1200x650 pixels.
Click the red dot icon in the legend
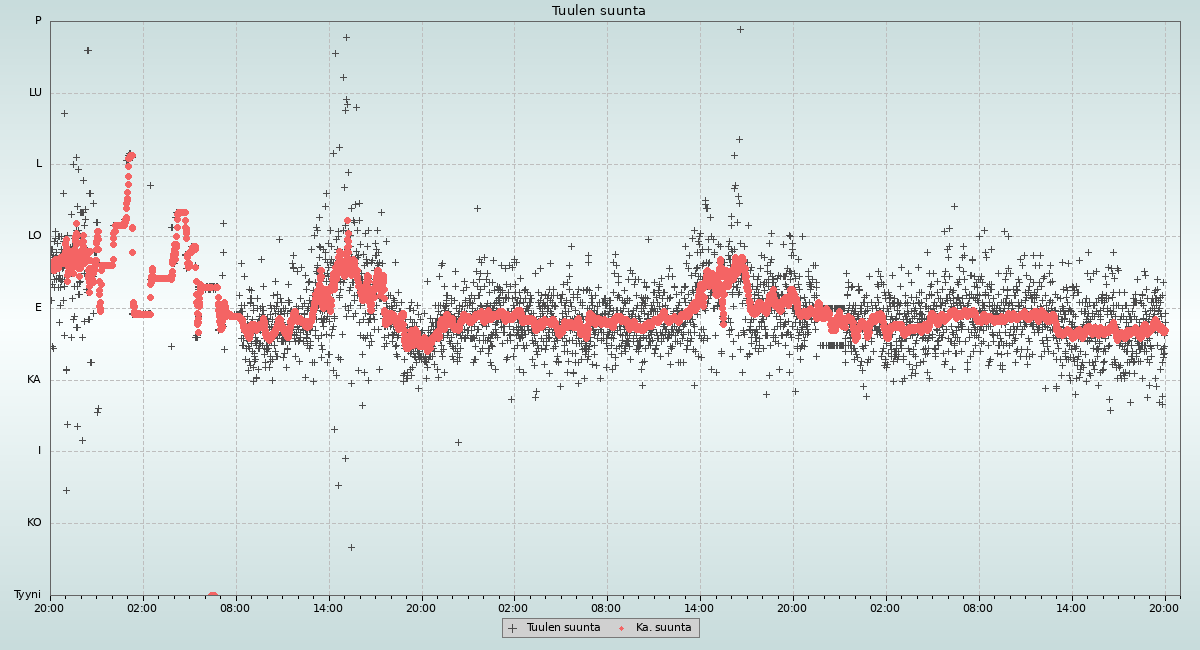click(622, 628)
